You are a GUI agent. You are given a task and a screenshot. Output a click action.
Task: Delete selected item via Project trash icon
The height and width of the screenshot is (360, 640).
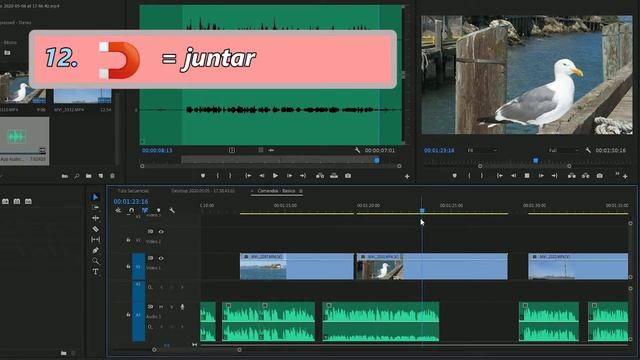pyautogui.click(x=113, y=176)
